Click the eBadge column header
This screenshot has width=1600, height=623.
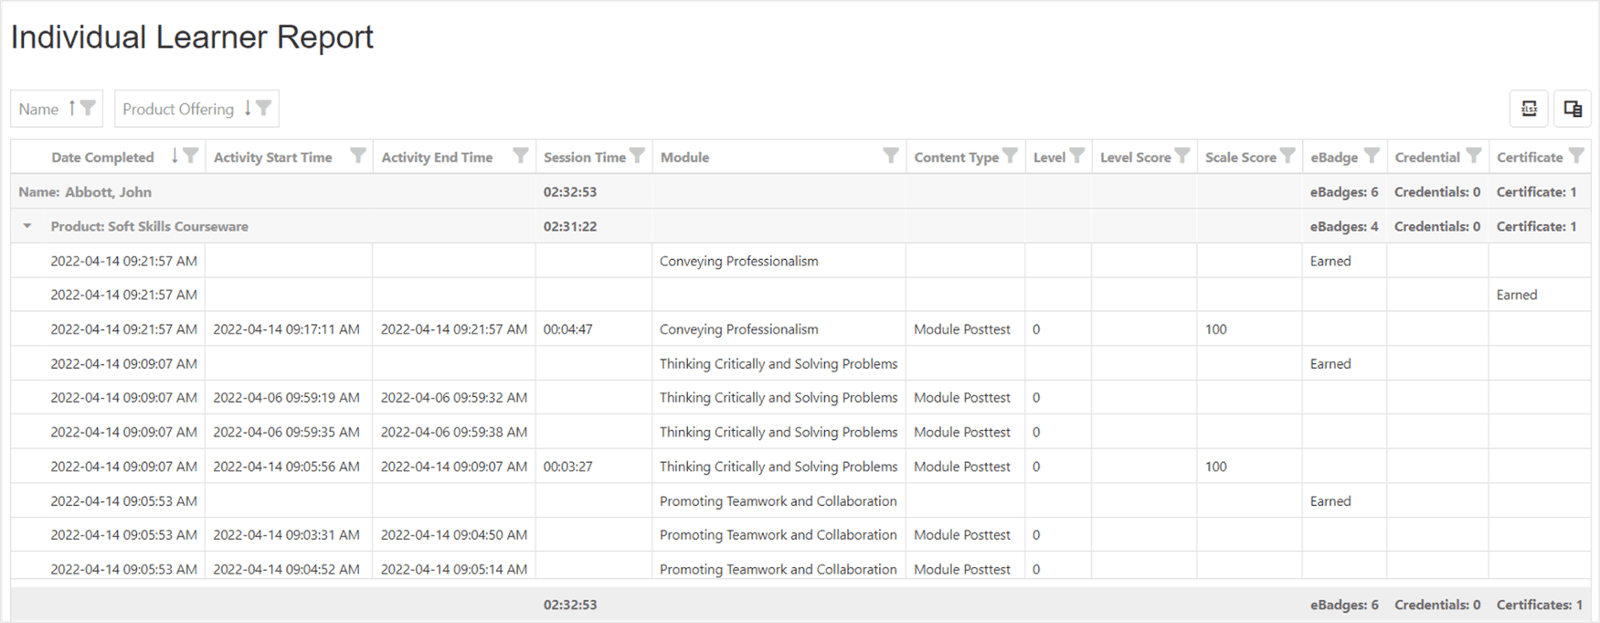(1334, 157)
